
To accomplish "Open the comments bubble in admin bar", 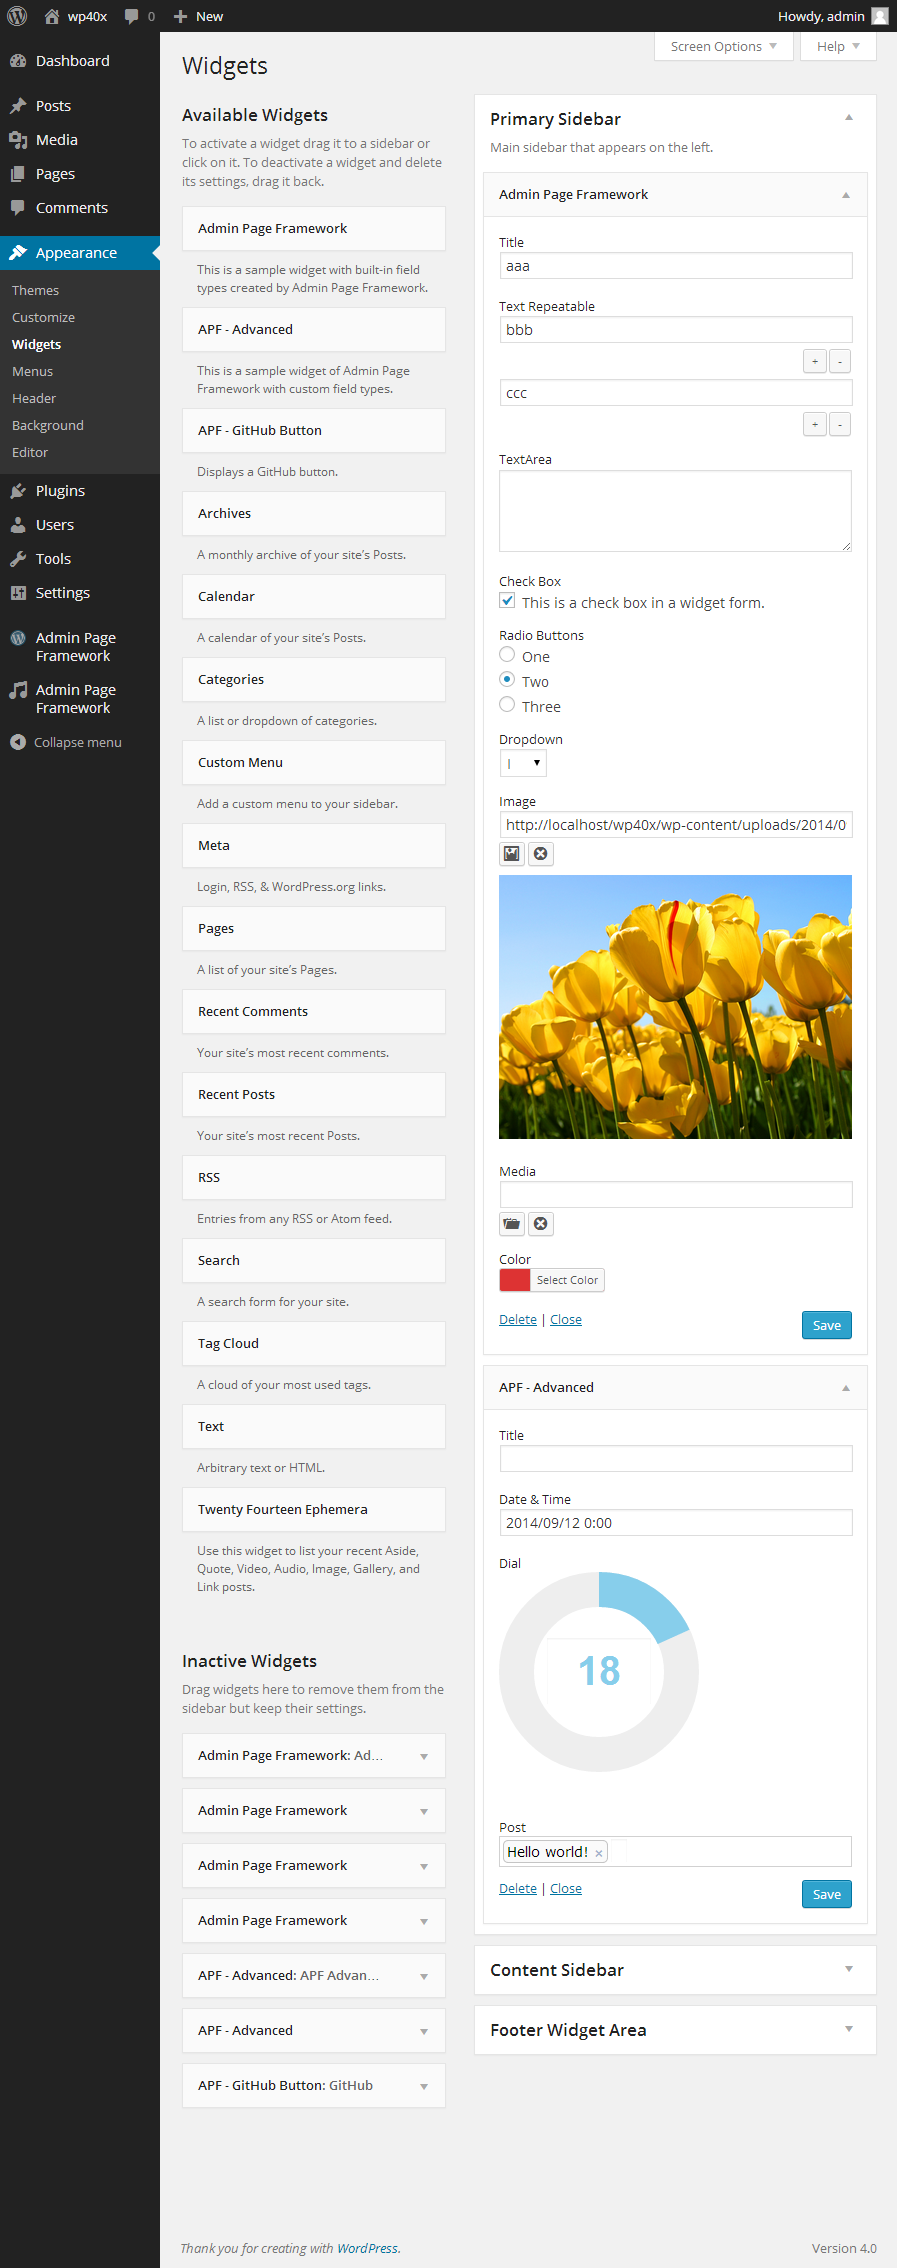I will coord(139,16).
